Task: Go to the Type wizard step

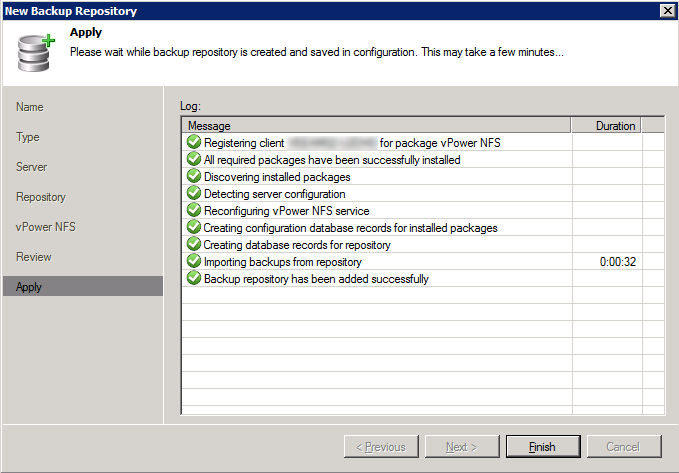Action: point(28,137)
